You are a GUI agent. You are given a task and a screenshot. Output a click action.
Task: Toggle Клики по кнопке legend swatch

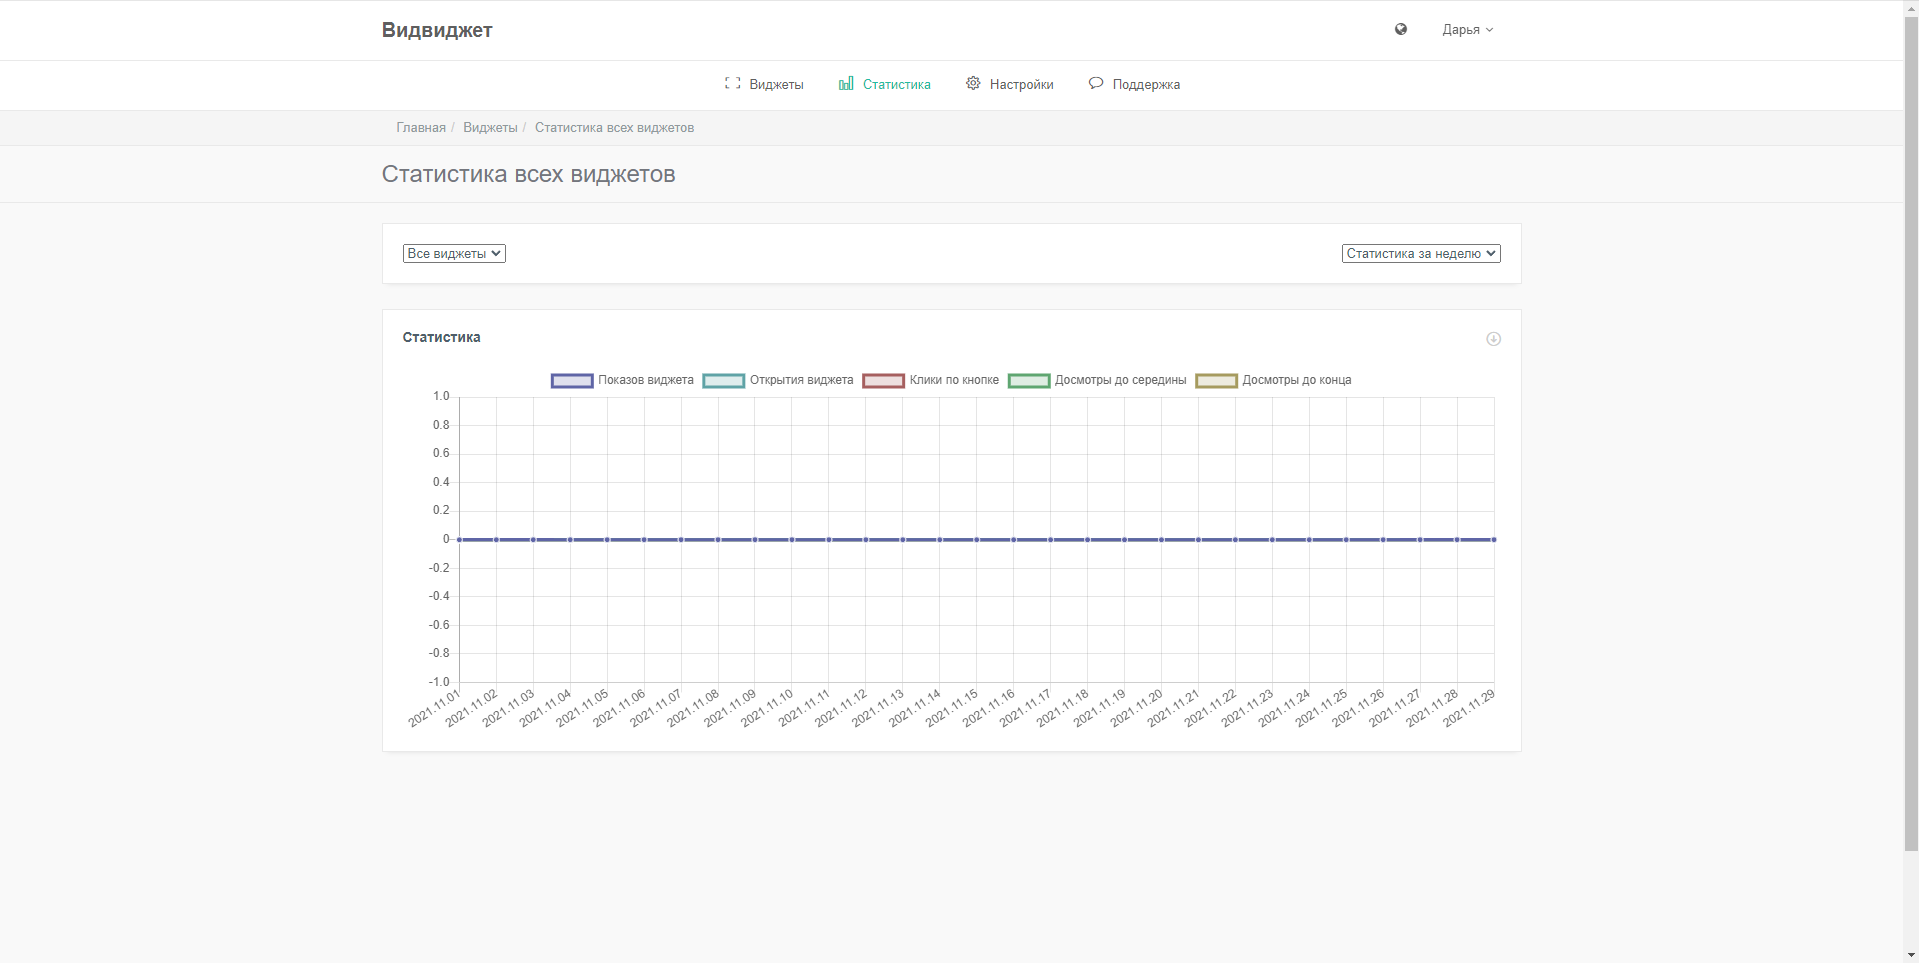(x=883, y=380)
